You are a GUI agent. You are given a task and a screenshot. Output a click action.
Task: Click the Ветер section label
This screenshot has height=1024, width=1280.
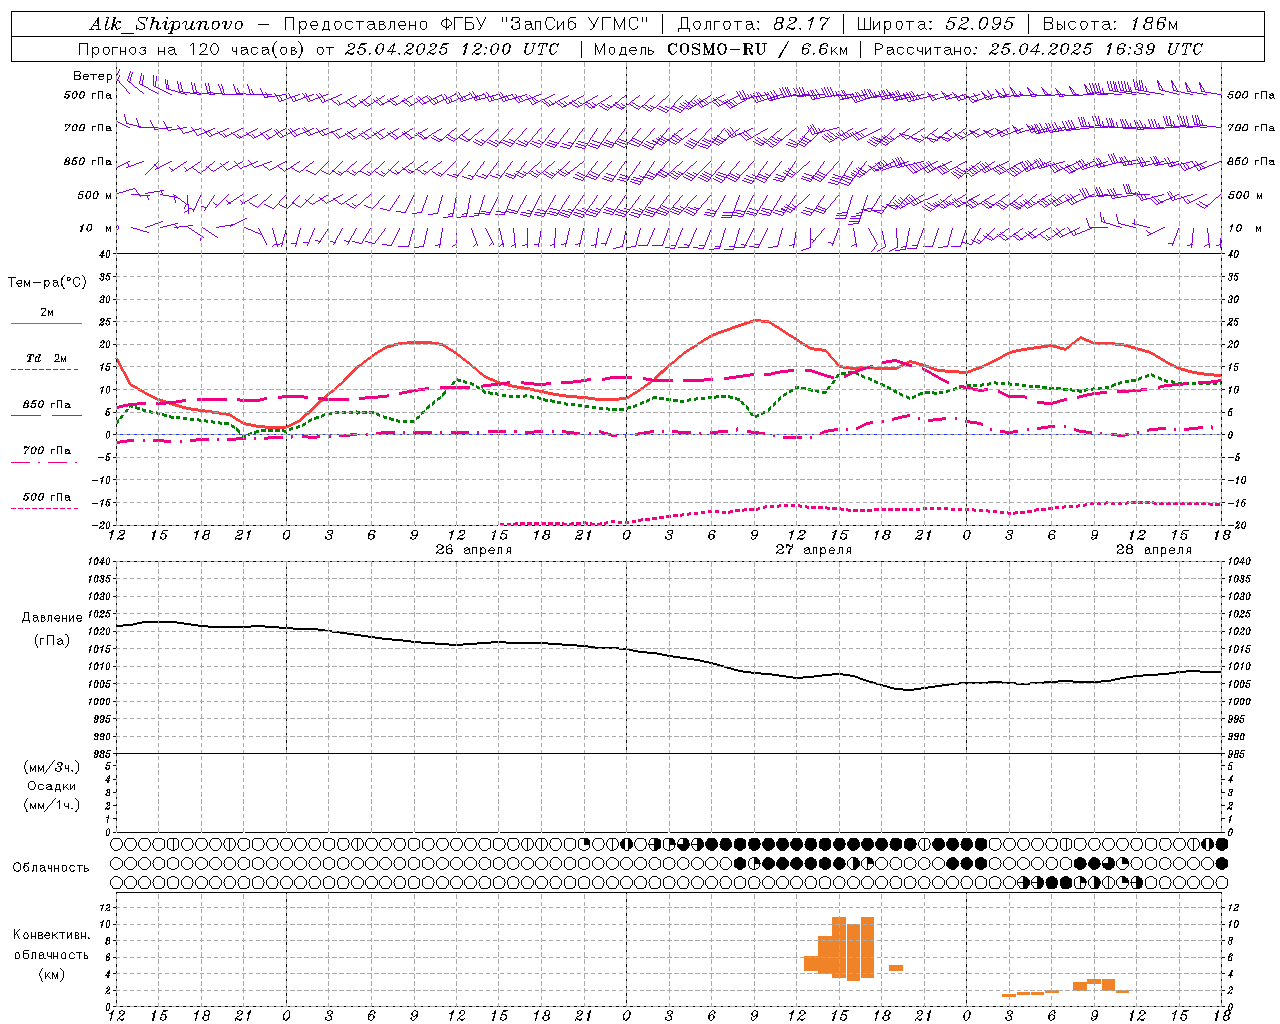point(92,76)
